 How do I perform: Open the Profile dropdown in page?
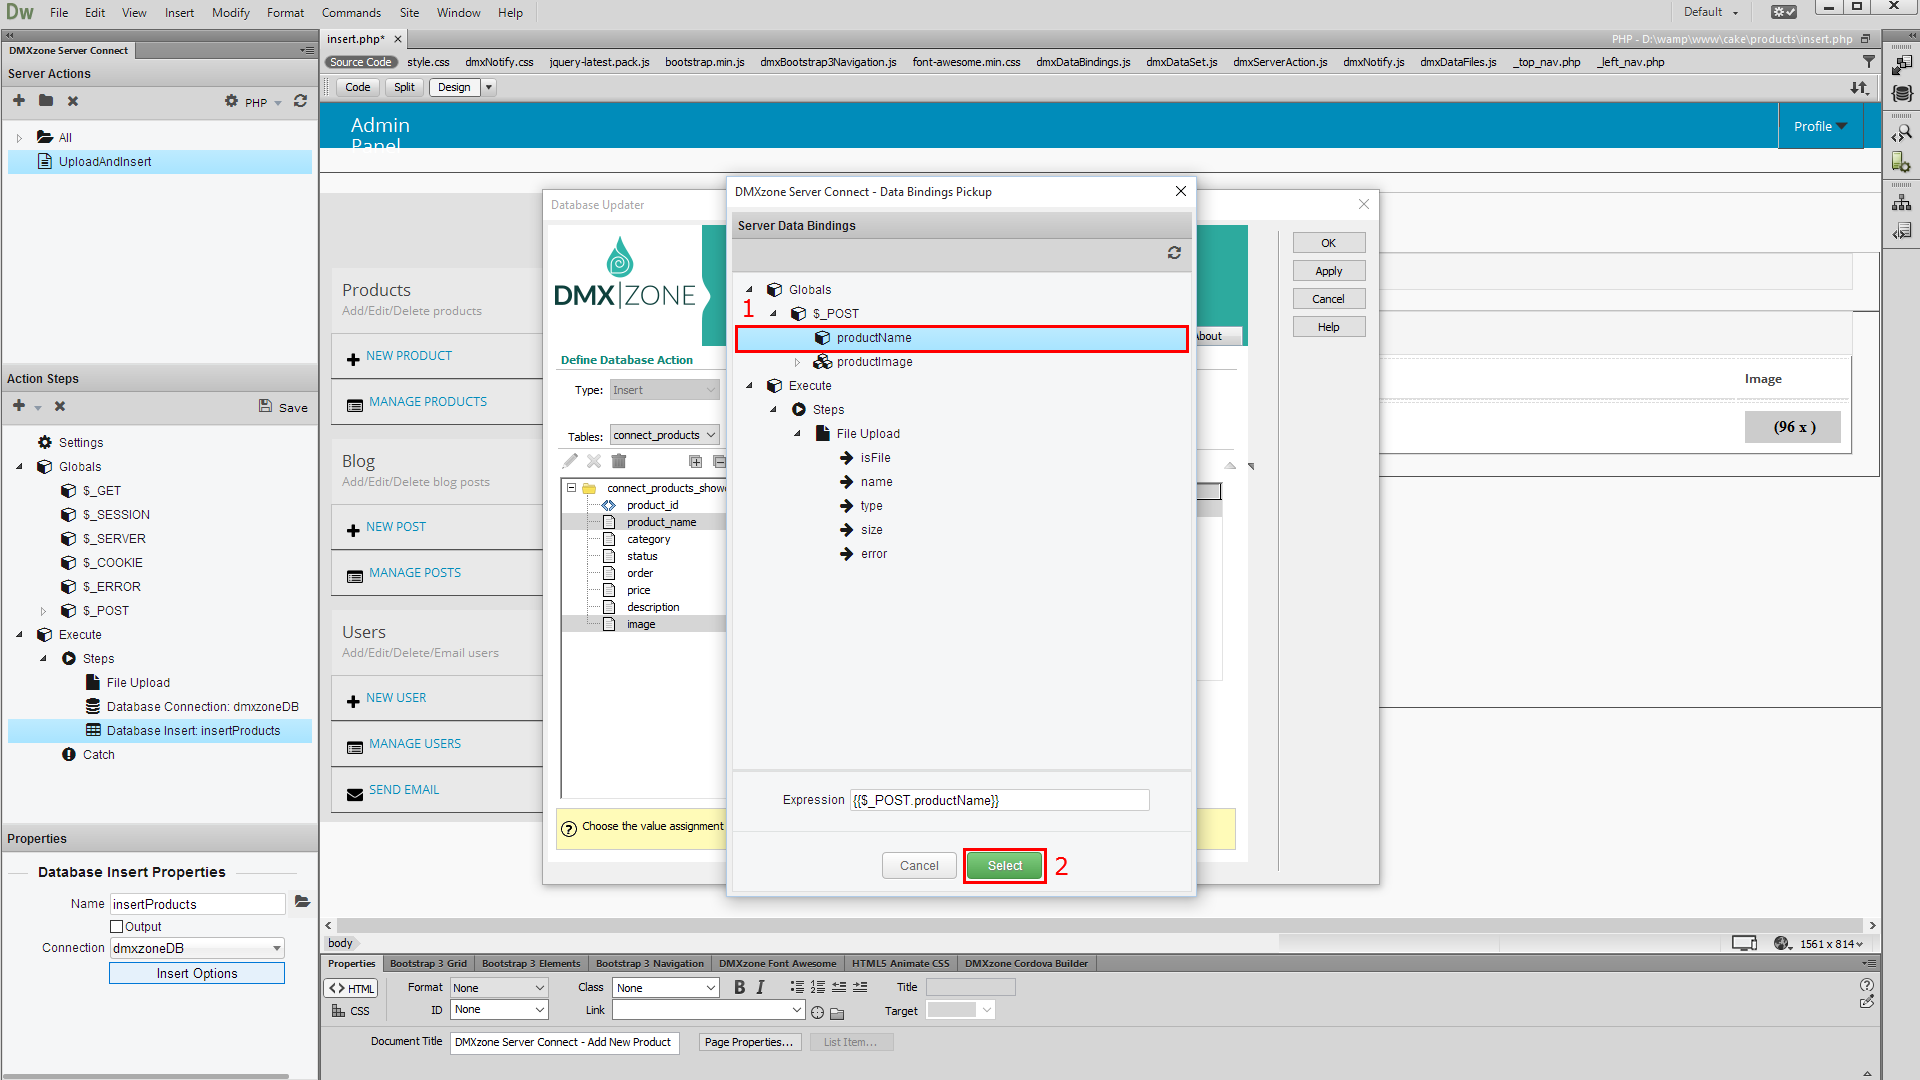tap(1820, 126)
